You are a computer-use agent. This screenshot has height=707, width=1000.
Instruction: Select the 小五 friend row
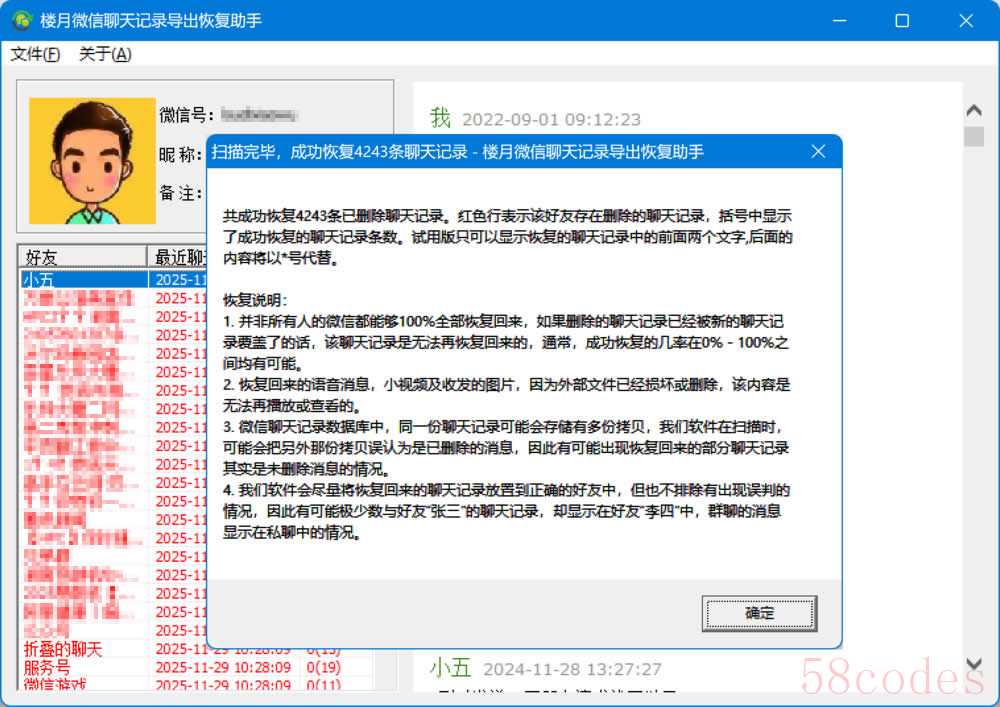[84, 280]
